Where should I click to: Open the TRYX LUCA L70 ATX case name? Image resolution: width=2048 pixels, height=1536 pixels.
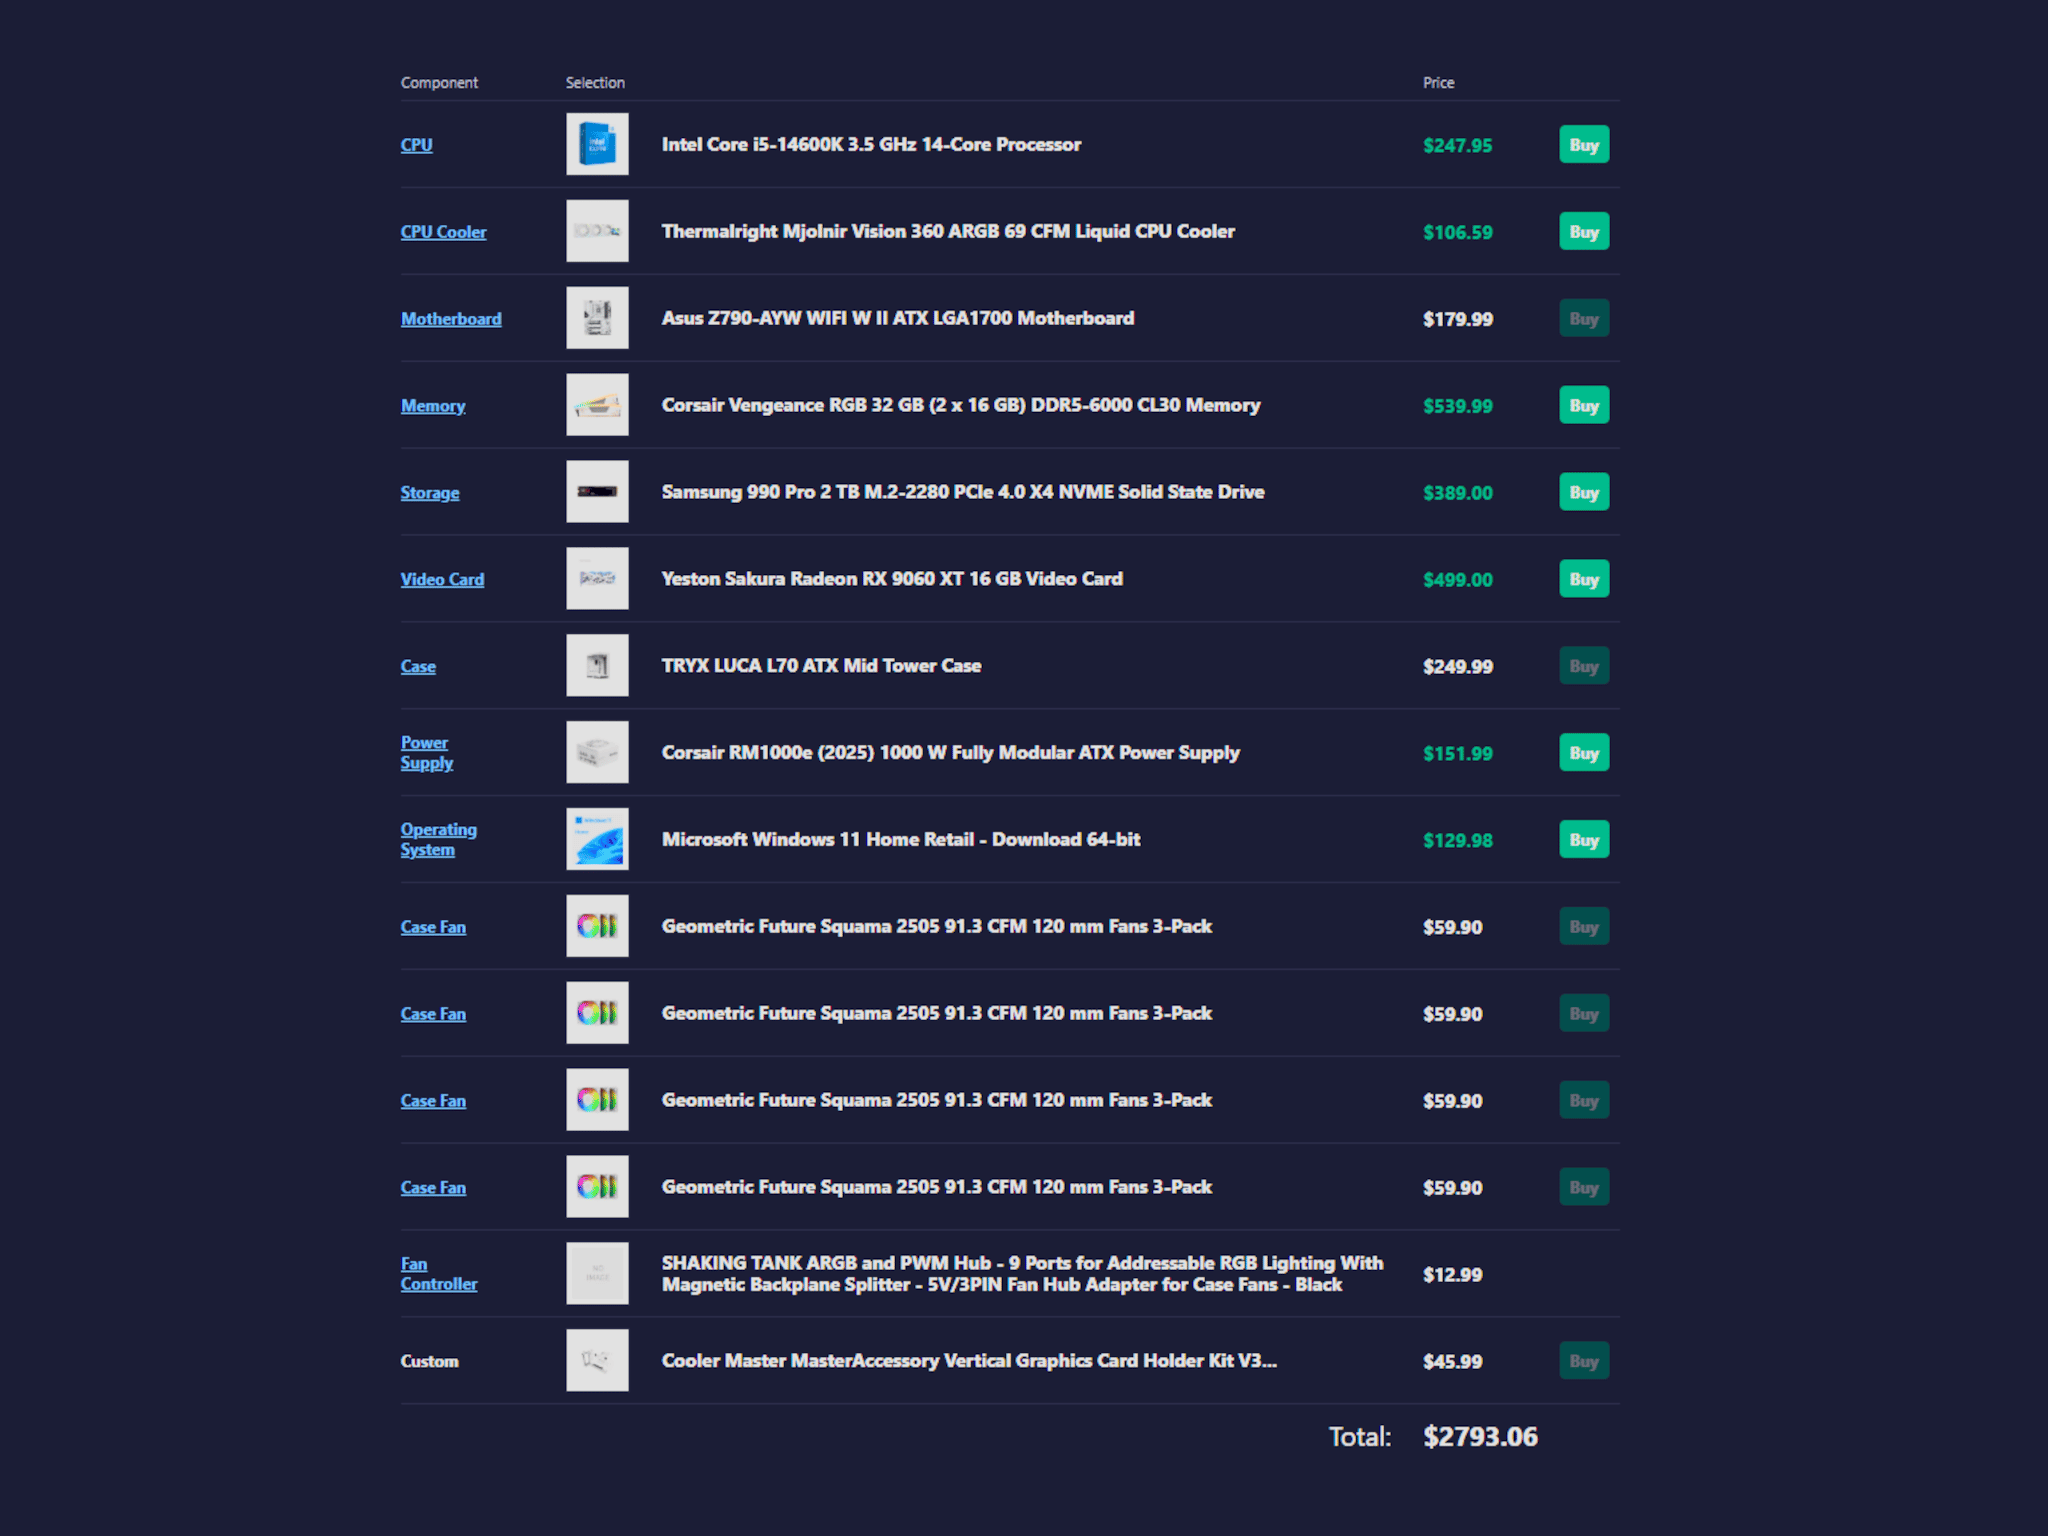tap(821, 666)
